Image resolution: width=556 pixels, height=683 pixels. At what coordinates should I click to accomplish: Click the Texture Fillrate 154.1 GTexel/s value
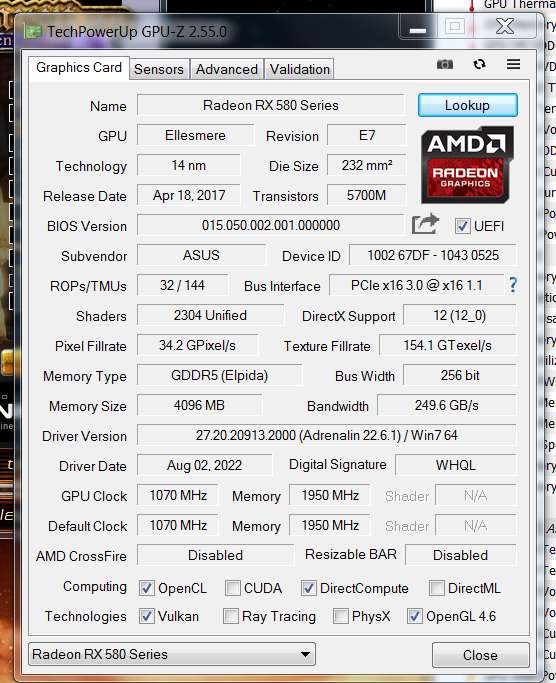pyautogui.click(x=448, y=345)
